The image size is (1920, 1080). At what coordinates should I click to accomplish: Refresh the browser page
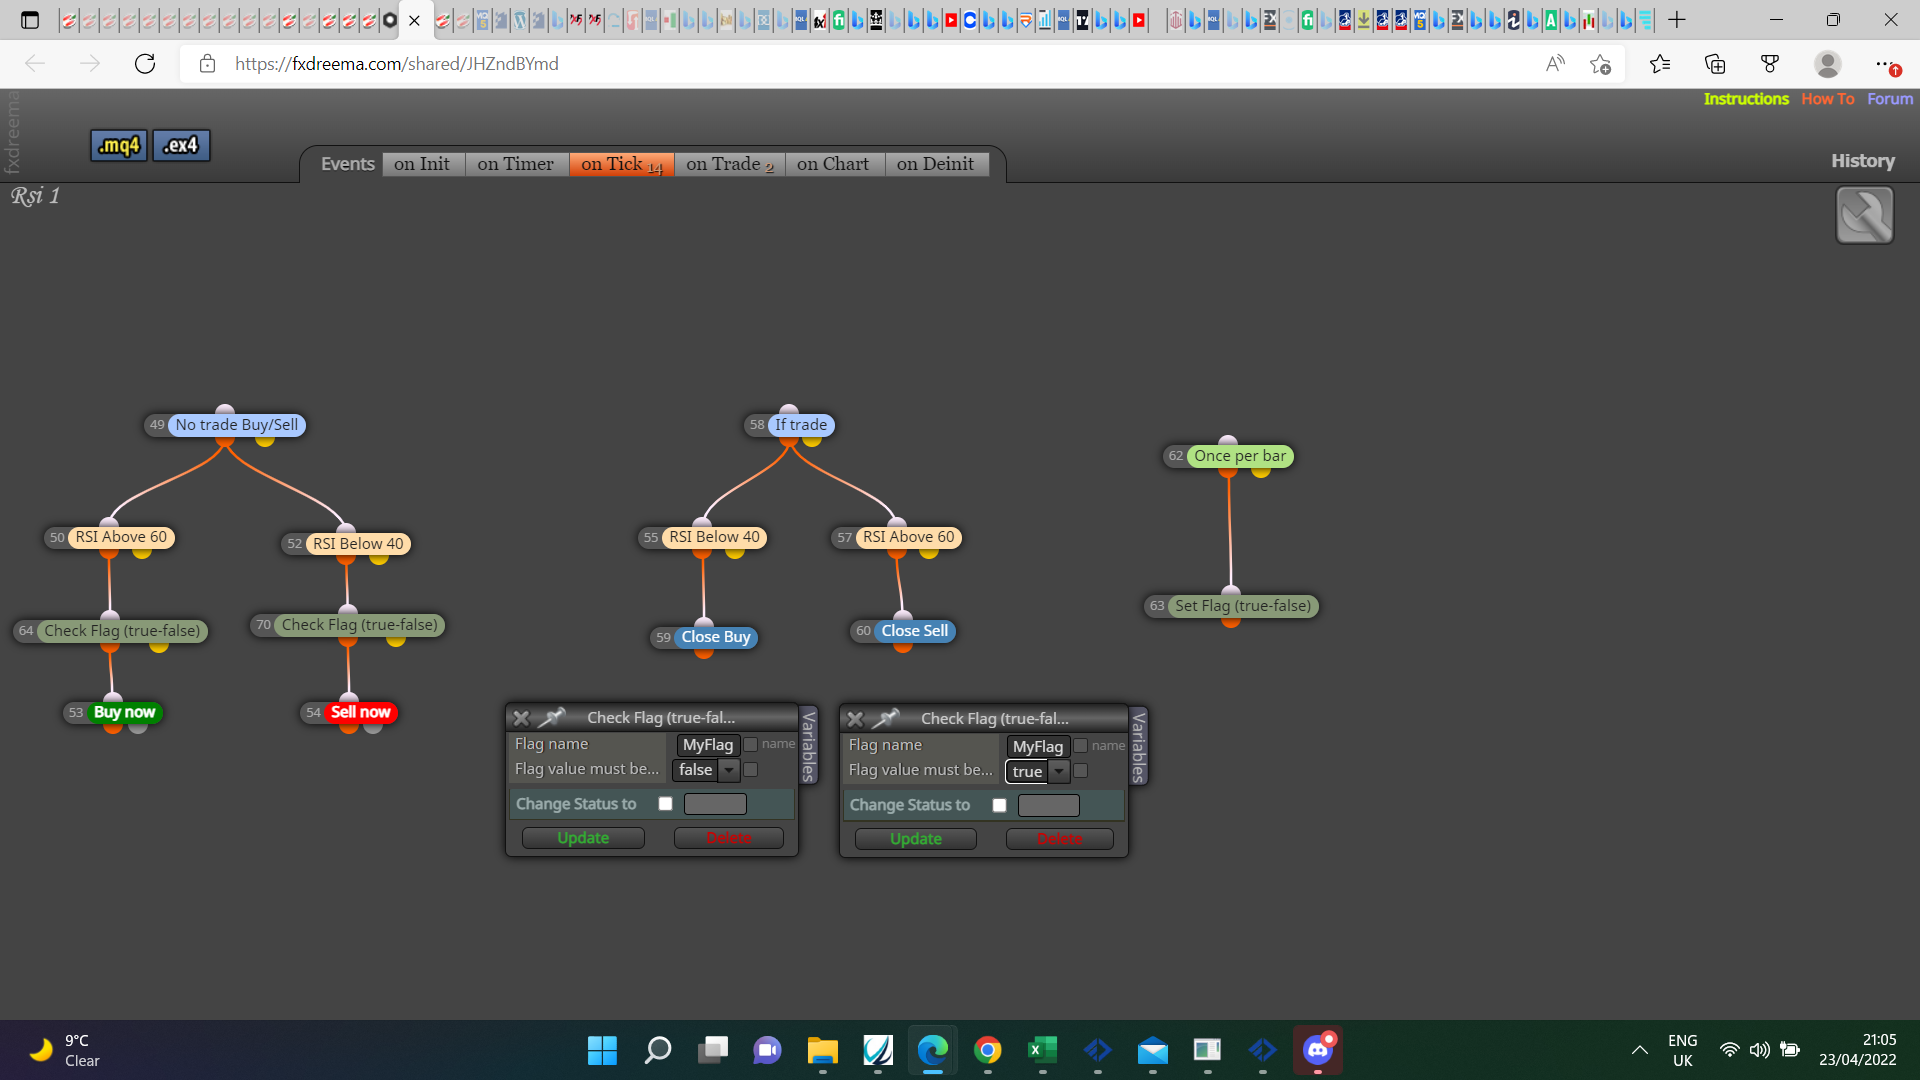coord(145,64)
